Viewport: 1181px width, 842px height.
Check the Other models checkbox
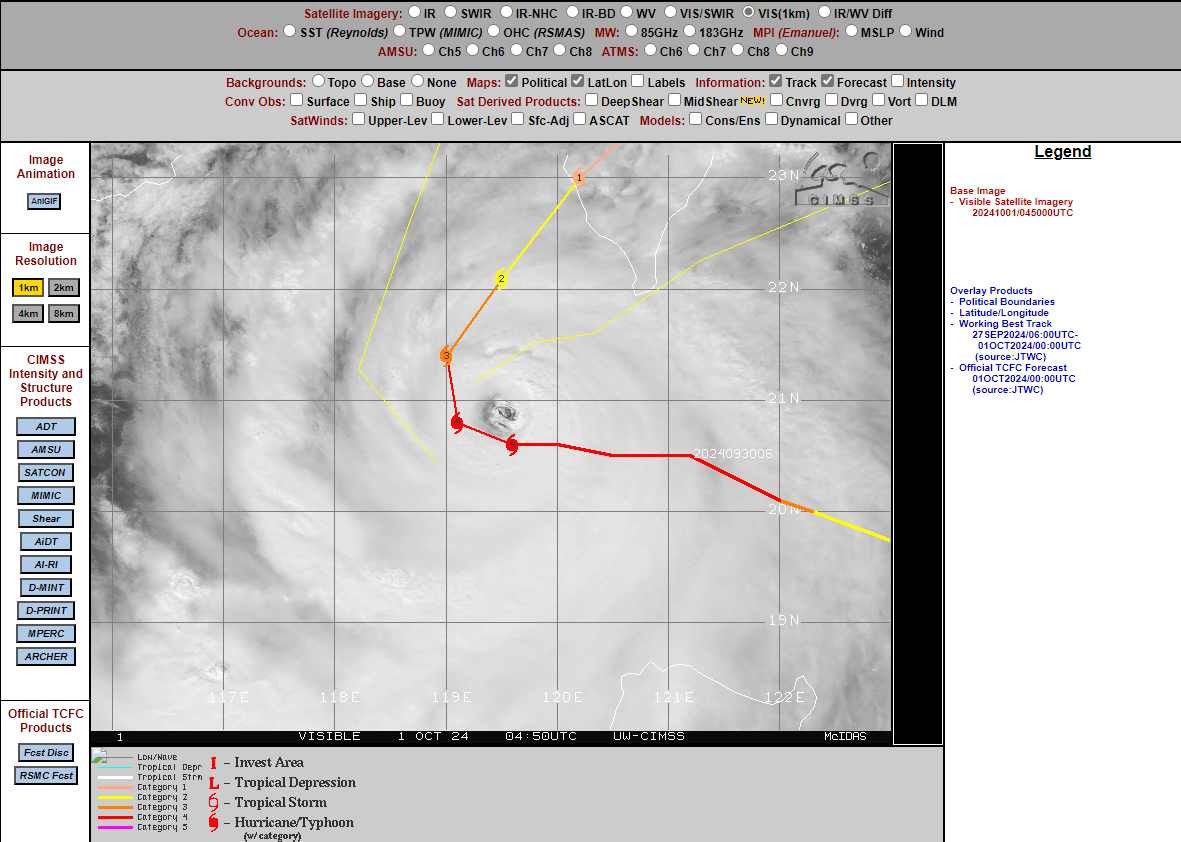click(x=851, y=118)
